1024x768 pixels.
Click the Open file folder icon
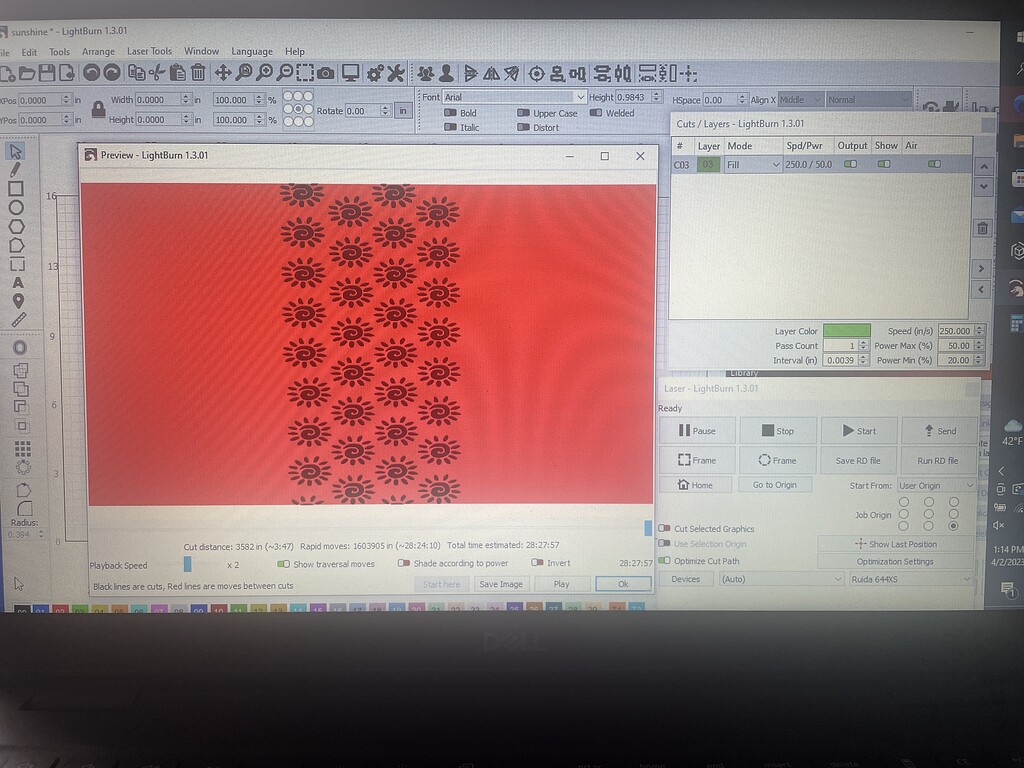click(x=27, y=73)
